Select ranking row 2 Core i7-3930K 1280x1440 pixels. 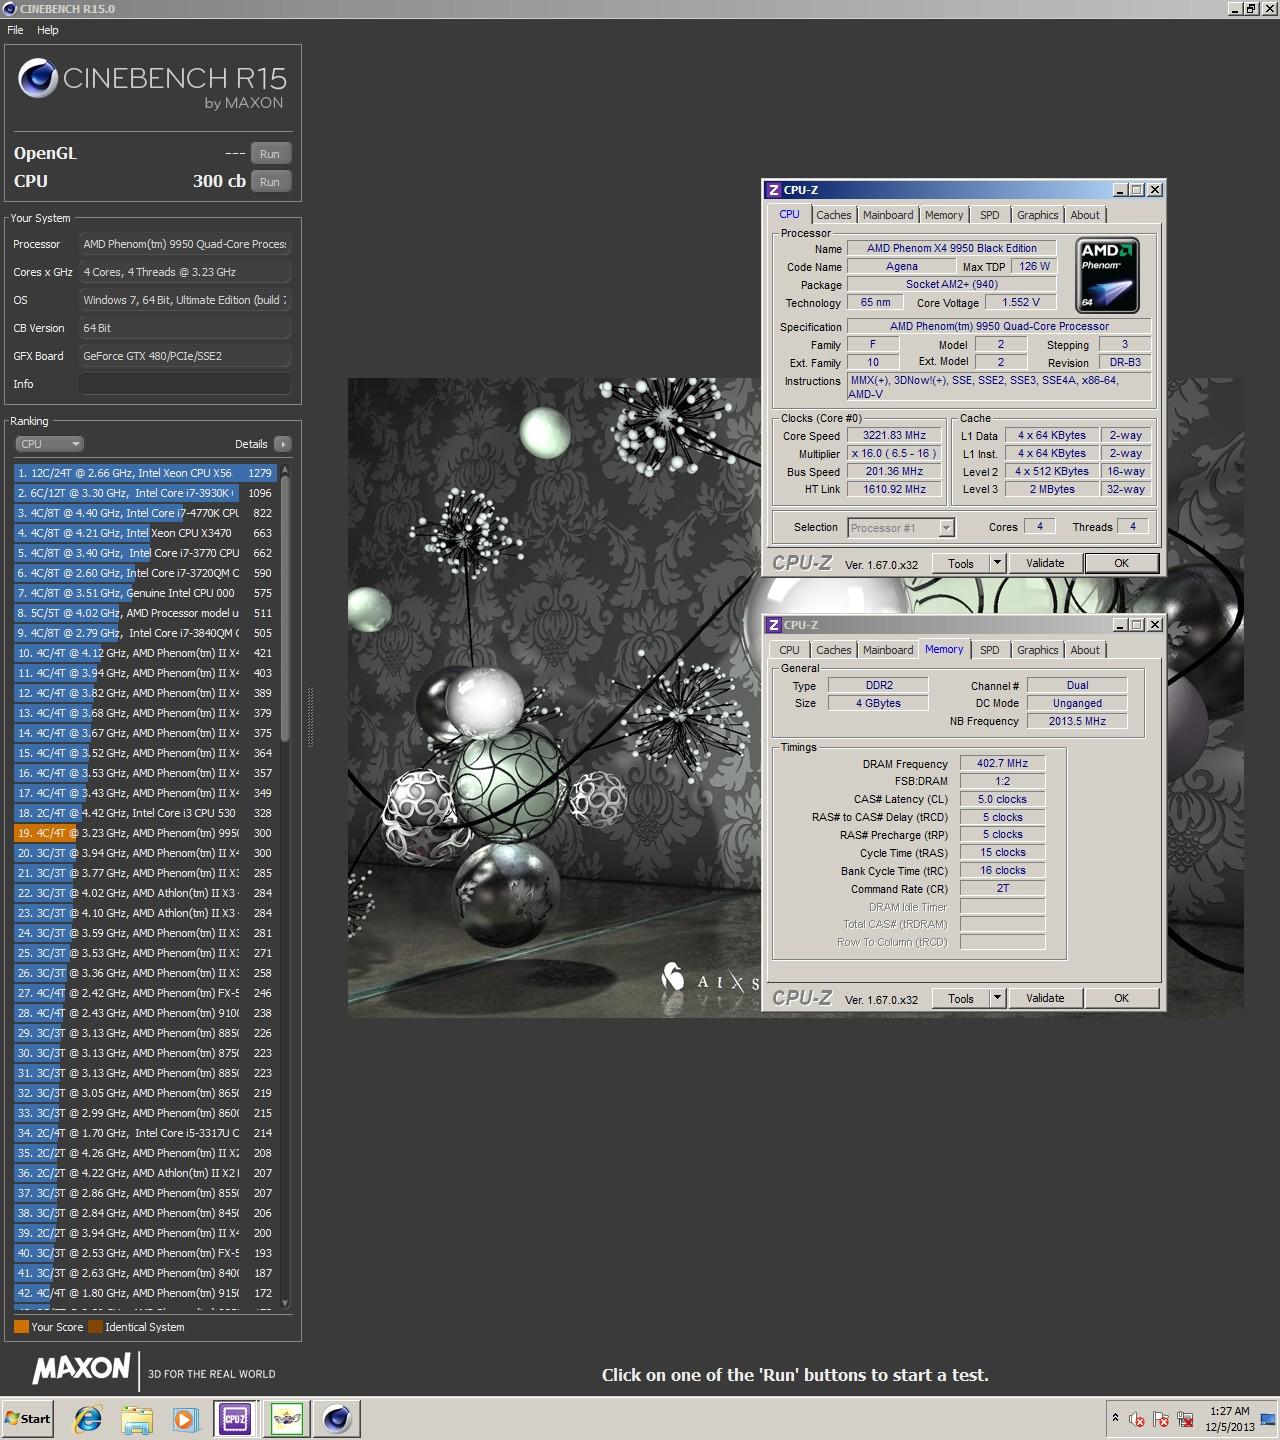pyautogui.click(x=146, y=493)
